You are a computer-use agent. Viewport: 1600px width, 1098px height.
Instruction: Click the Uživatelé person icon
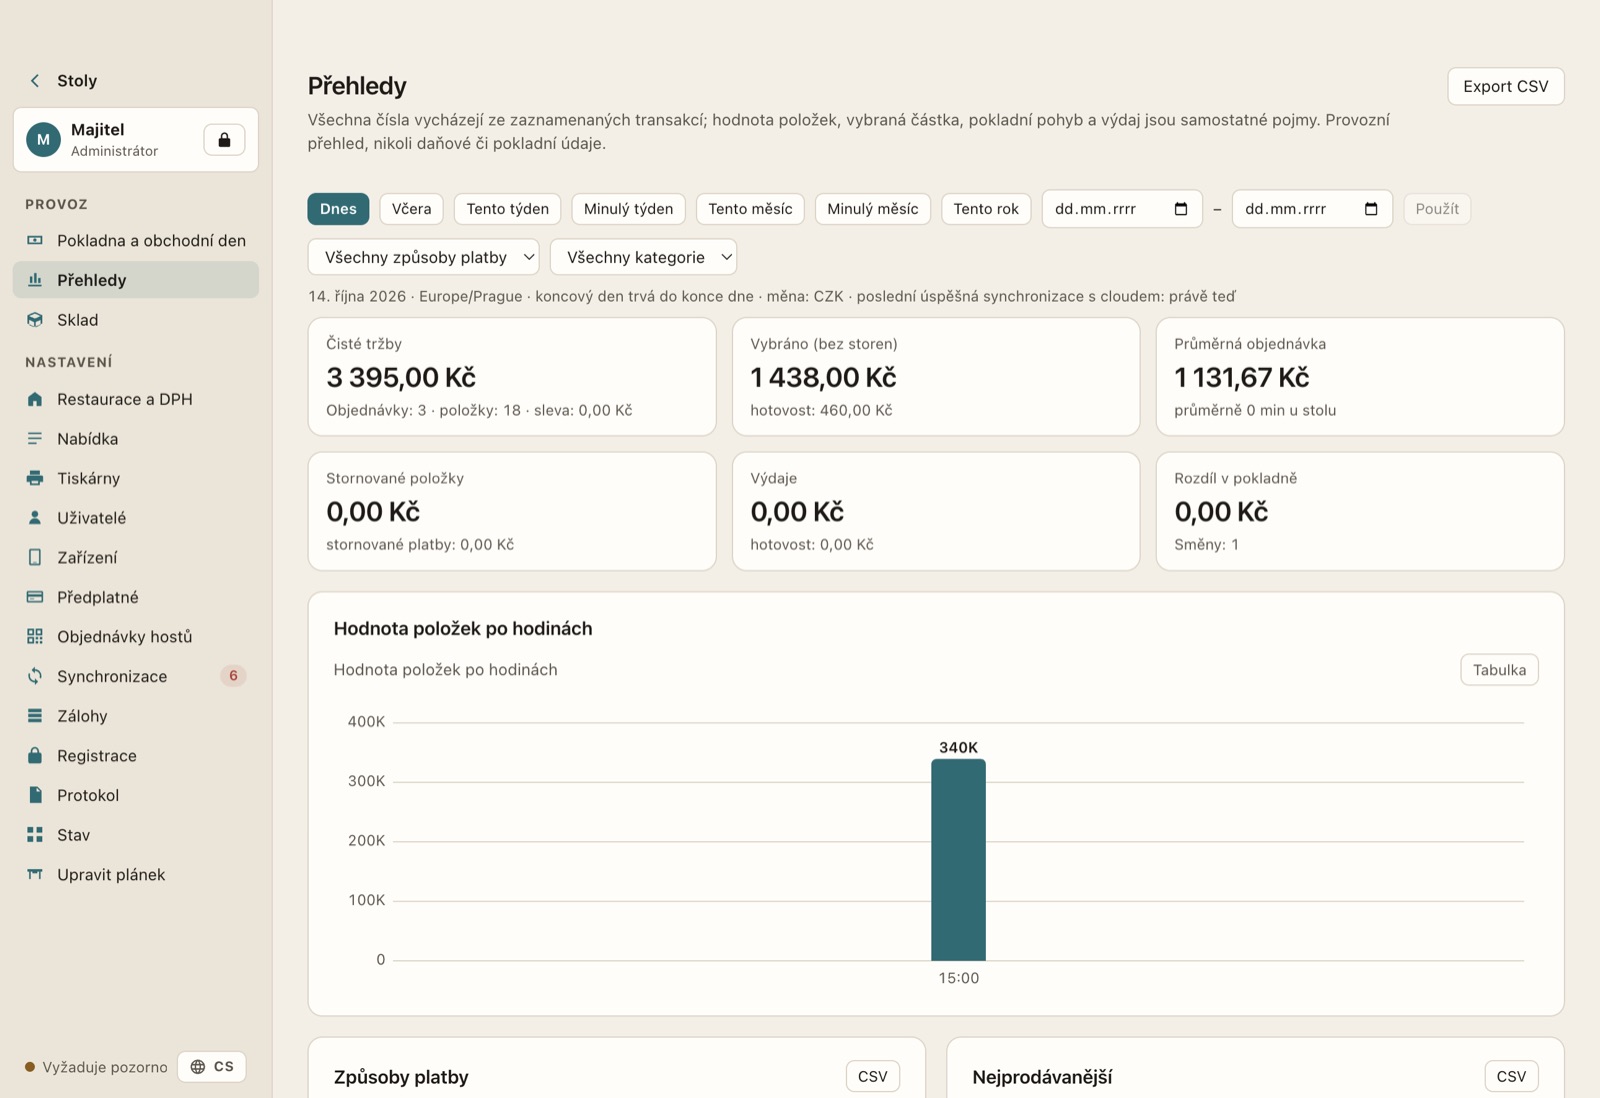[x=35, y=518]
